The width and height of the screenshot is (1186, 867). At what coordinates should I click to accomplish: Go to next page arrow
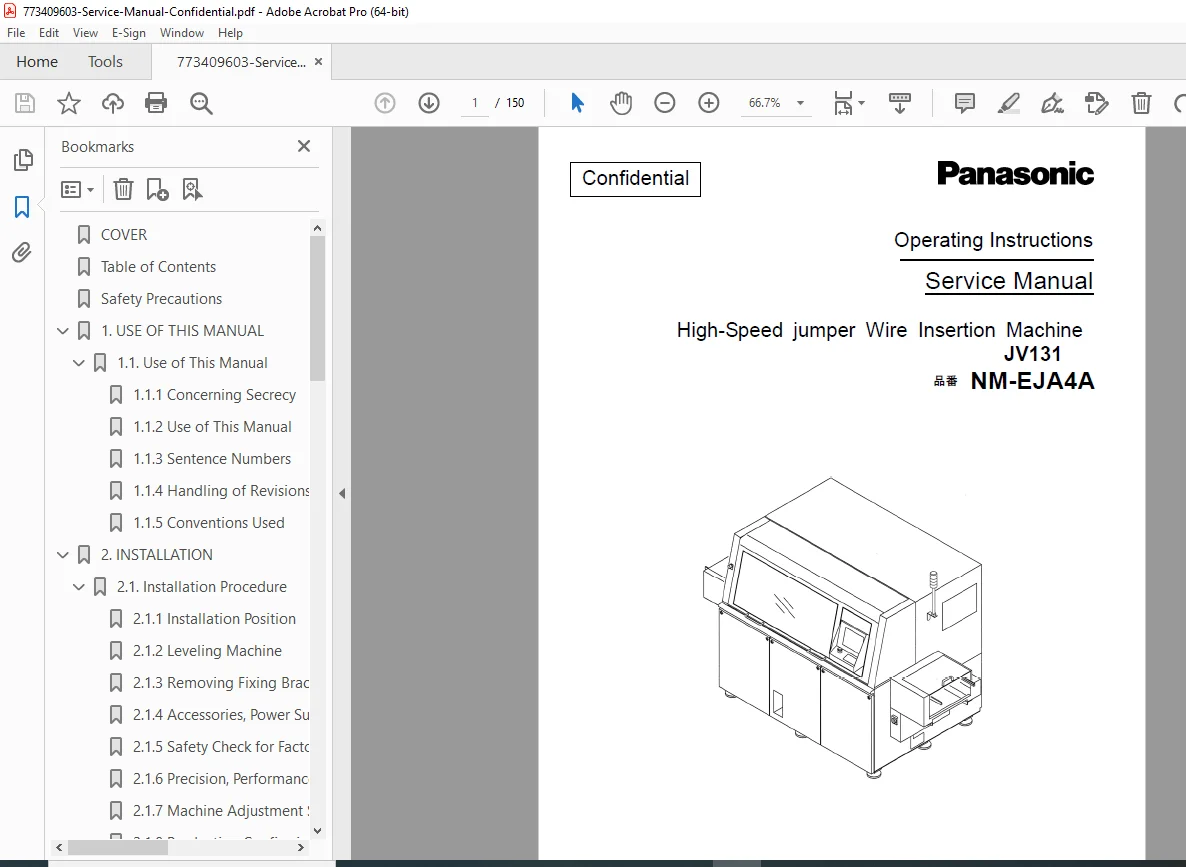[x=429, y=103]
